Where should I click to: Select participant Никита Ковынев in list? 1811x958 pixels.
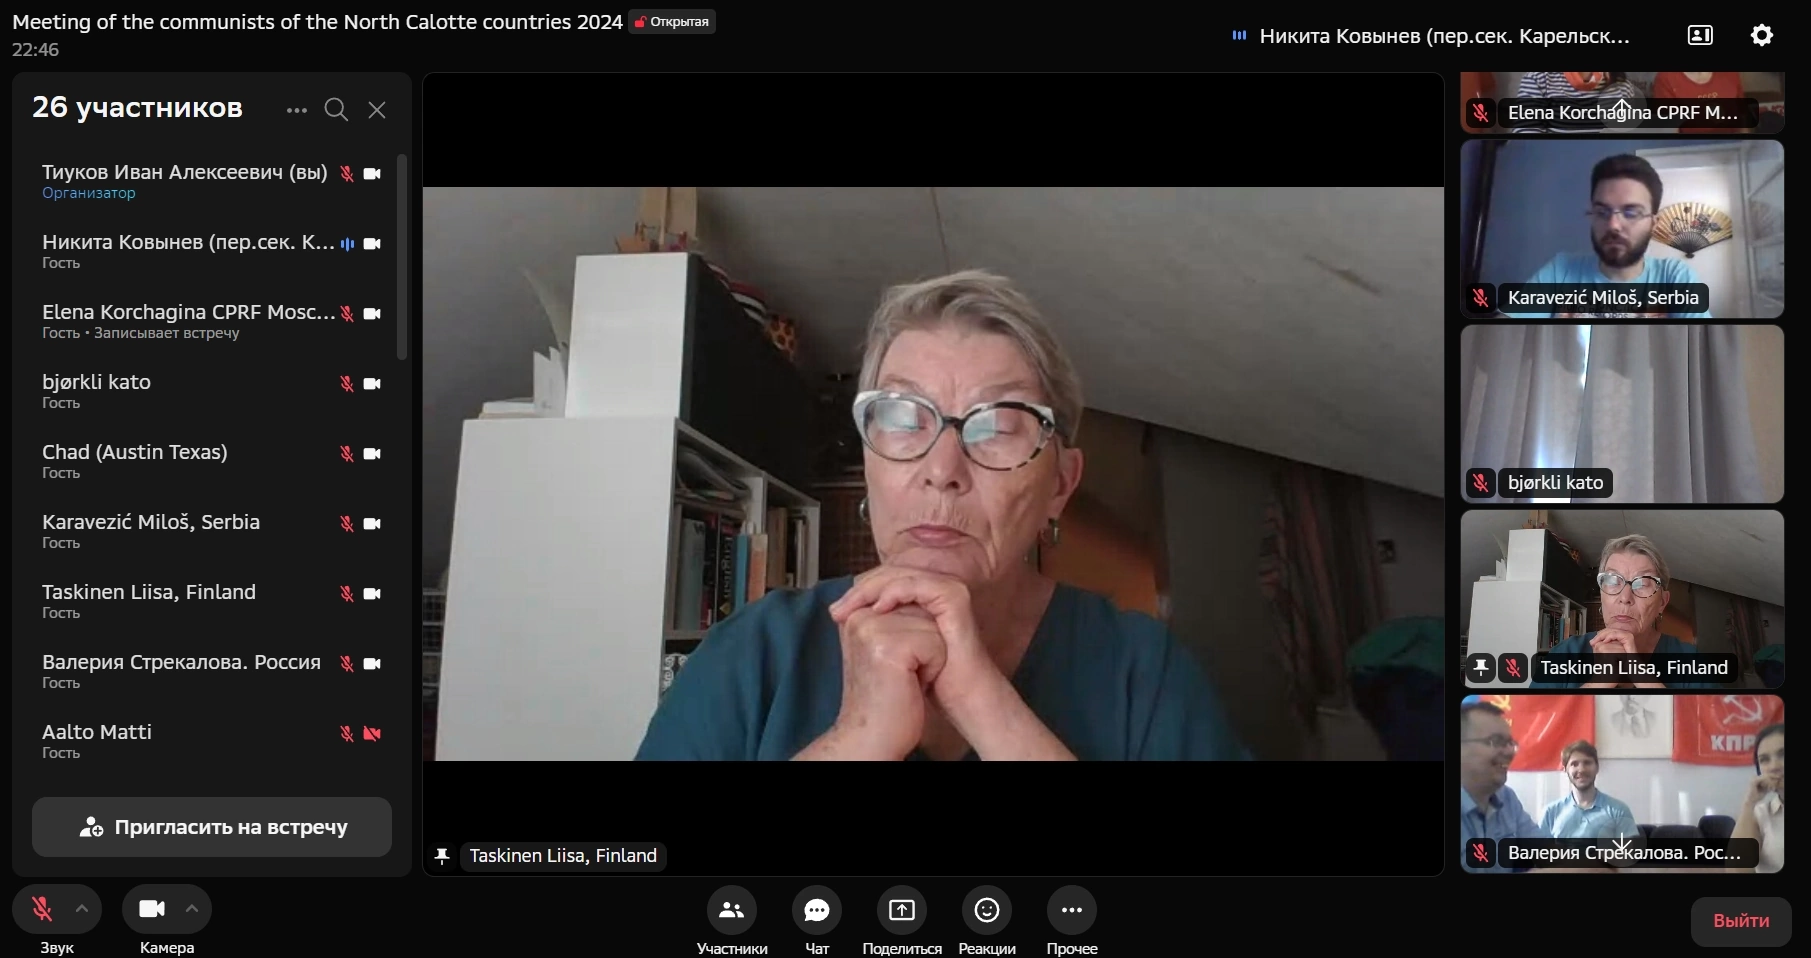coord(212,251)
